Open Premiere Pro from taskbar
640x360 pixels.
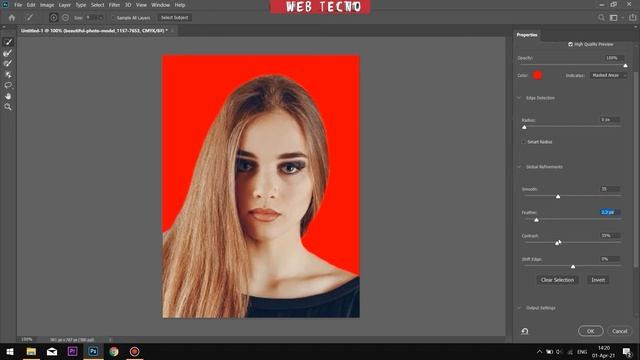72,351
